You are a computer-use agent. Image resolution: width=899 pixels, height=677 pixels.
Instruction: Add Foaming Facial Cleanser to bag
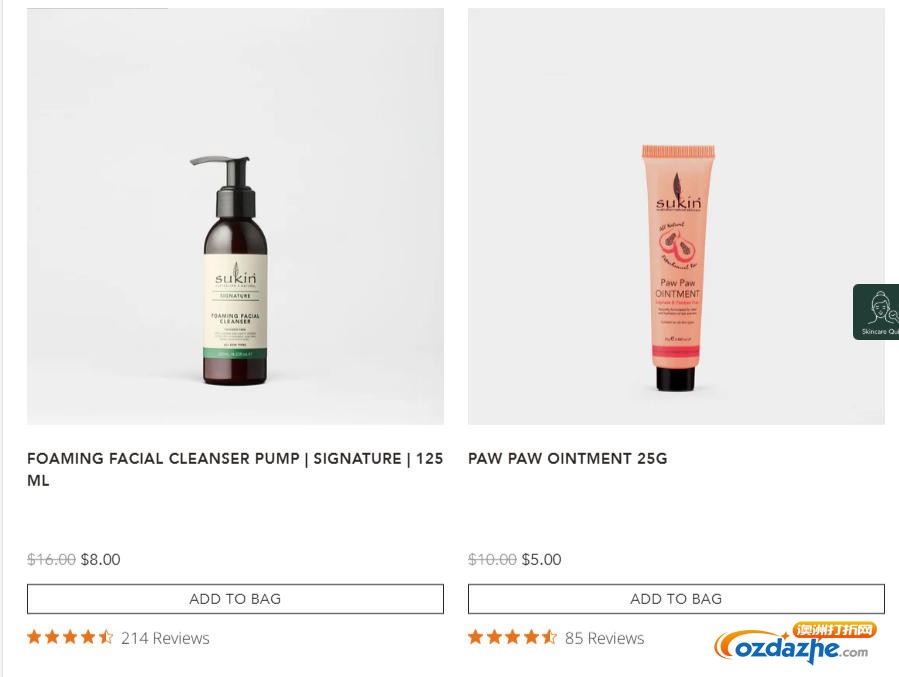235,599
